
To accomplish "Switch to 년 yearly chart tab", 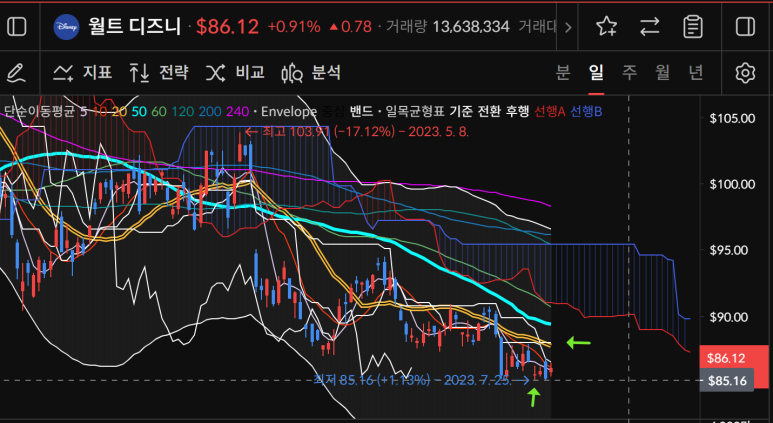I will pyautogui.click(x=696, y=73).
